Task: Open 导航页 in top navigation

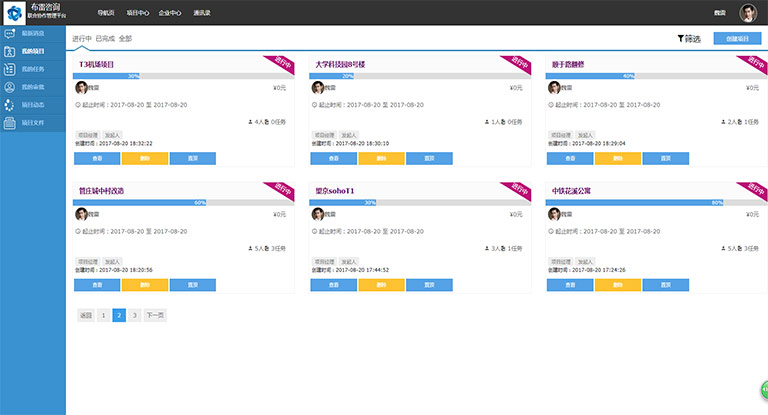Action: click(106, 13)
